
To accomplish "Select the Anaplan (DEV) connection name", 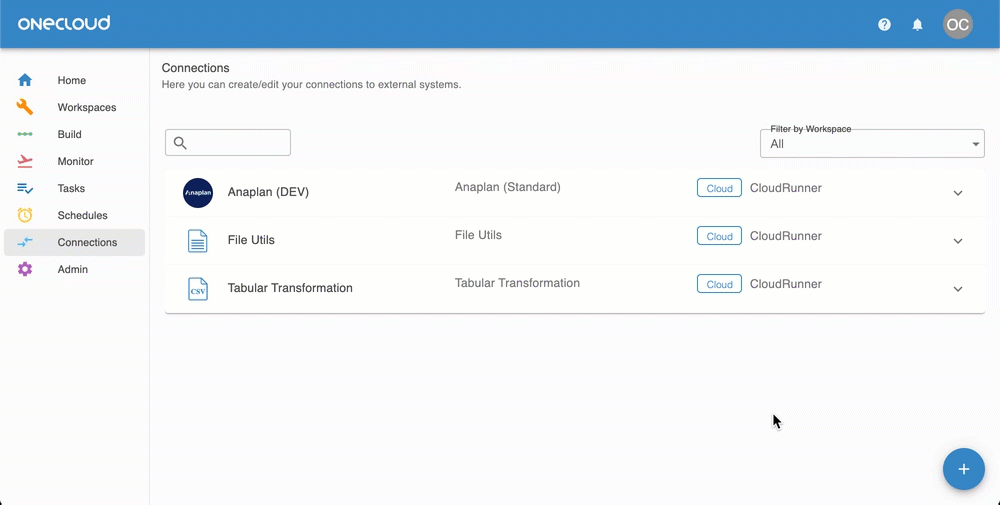I will [268, 192].
